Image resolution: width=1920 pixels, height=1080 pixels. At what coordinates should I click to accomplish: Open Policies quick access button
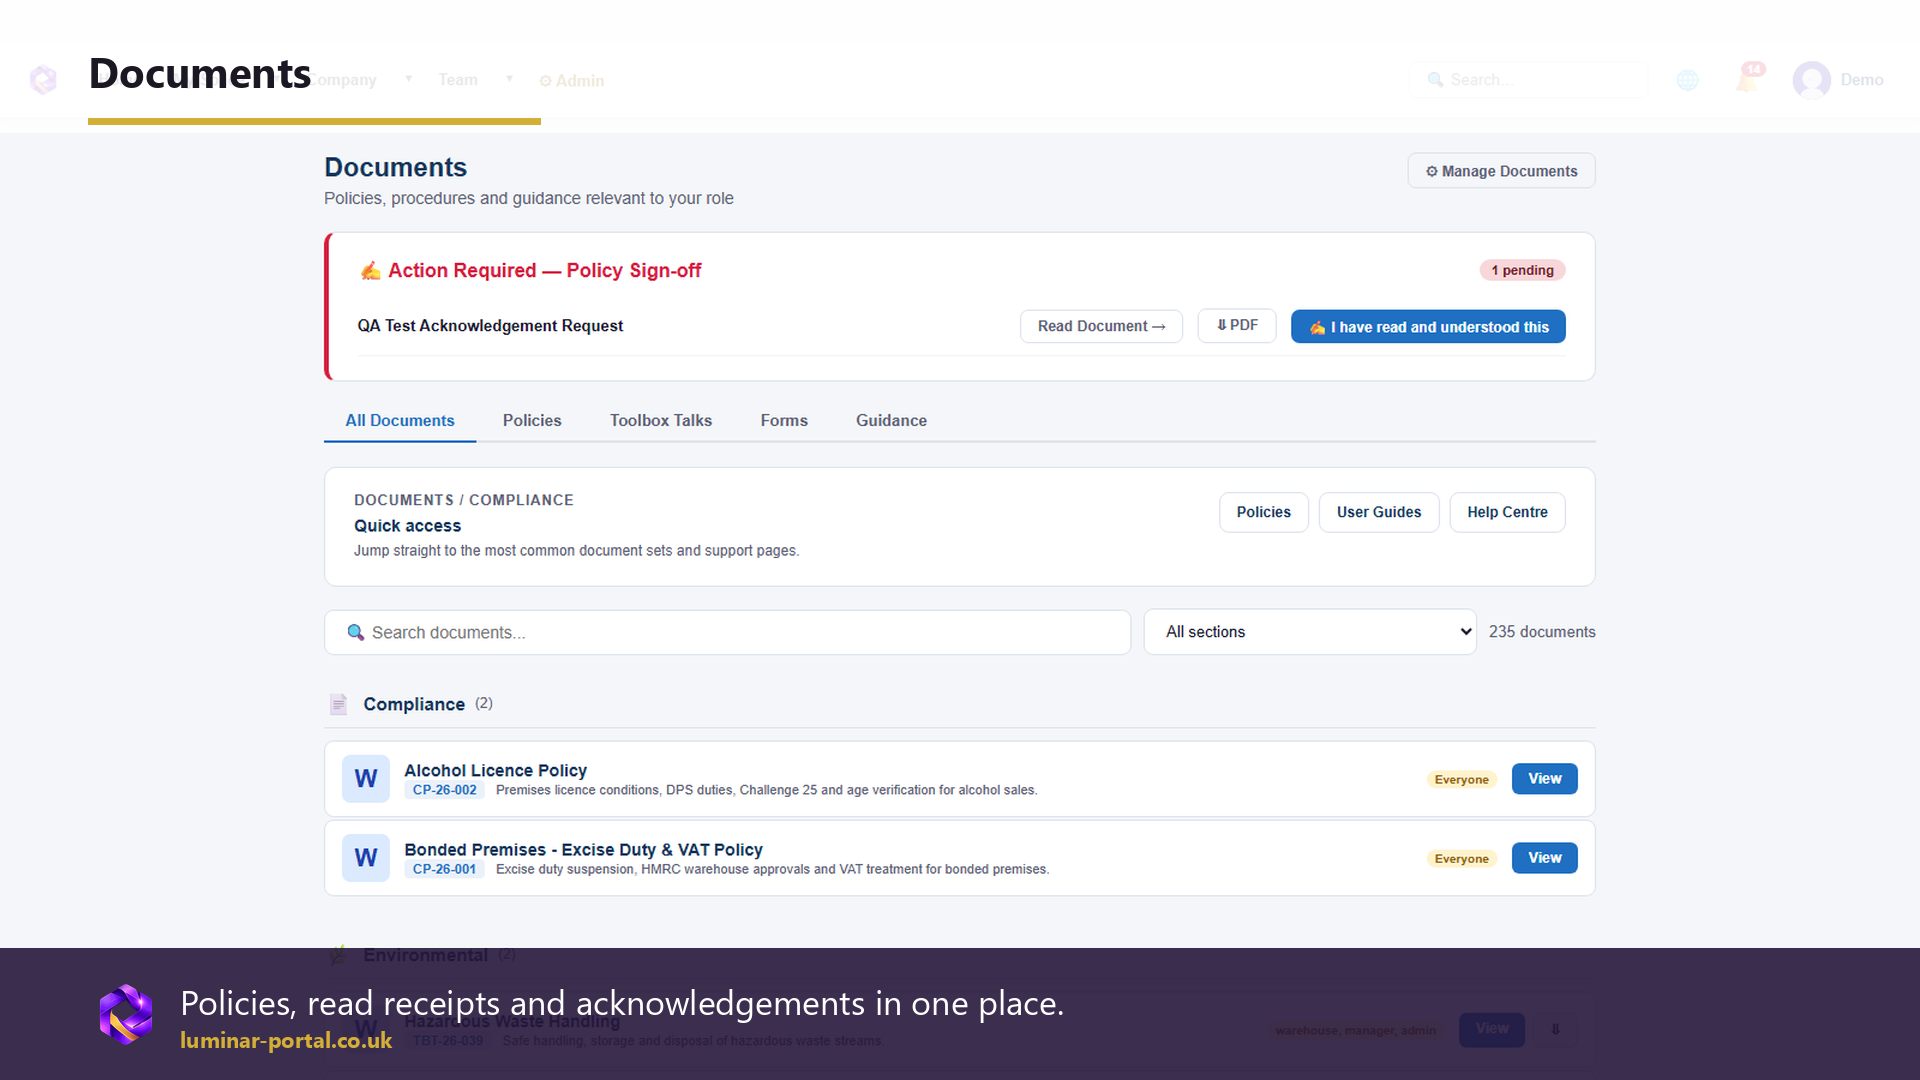coord(1263,512)
